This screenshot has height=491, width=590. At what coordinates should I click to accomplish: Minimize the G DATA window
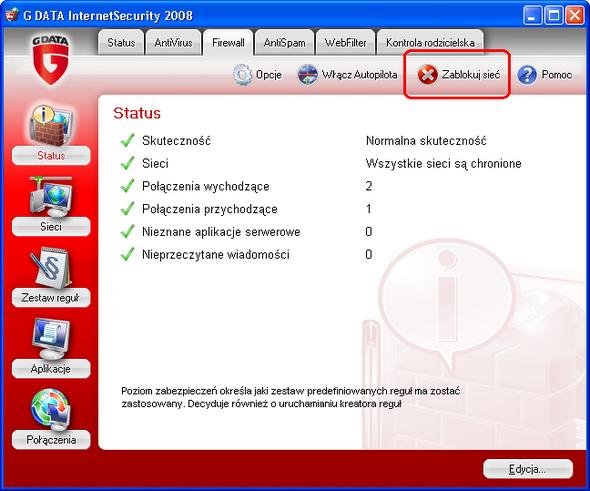pos(532,15)
